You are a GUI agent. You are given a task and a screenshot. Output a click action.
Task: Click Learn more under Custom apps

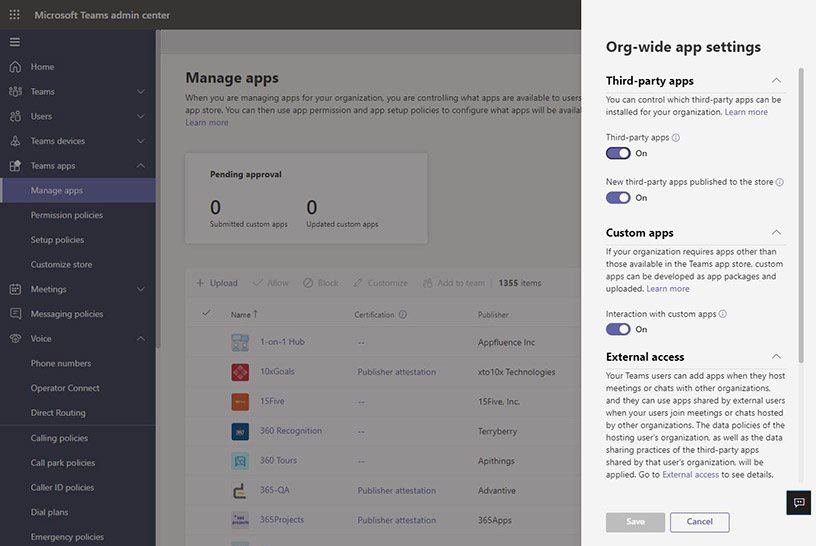click(668, 288)
